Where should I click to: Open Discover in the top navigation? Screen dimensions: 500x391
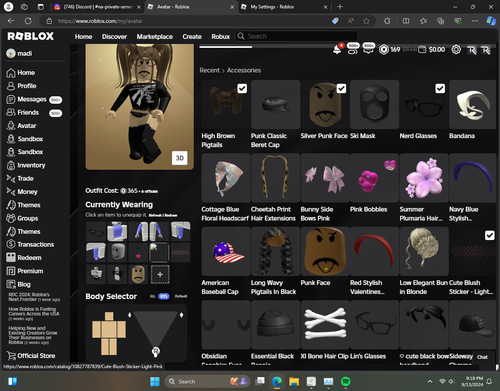(x=114, y=37)
